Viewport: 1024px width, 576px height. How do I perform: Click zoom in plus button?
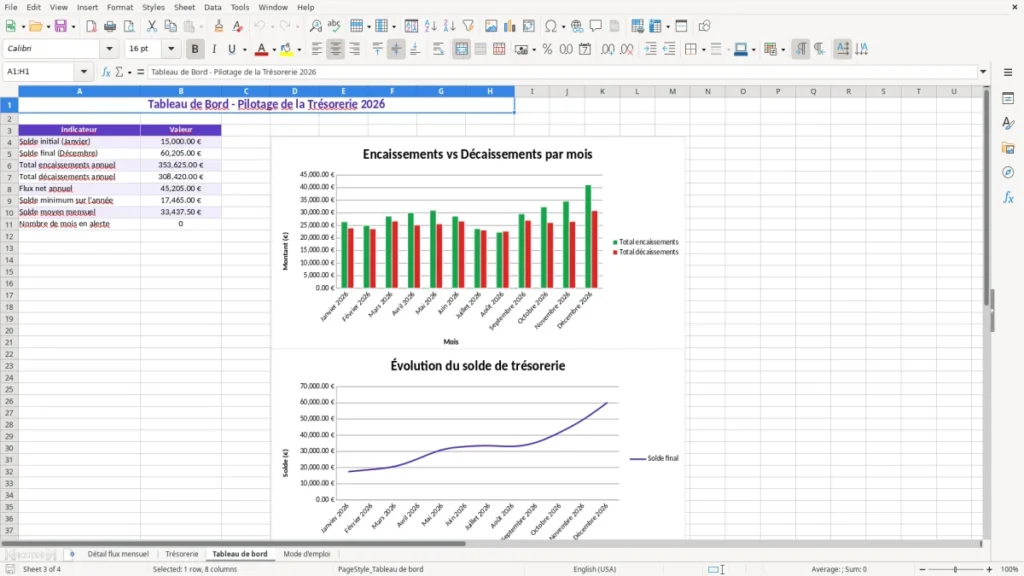coord(989,569)
